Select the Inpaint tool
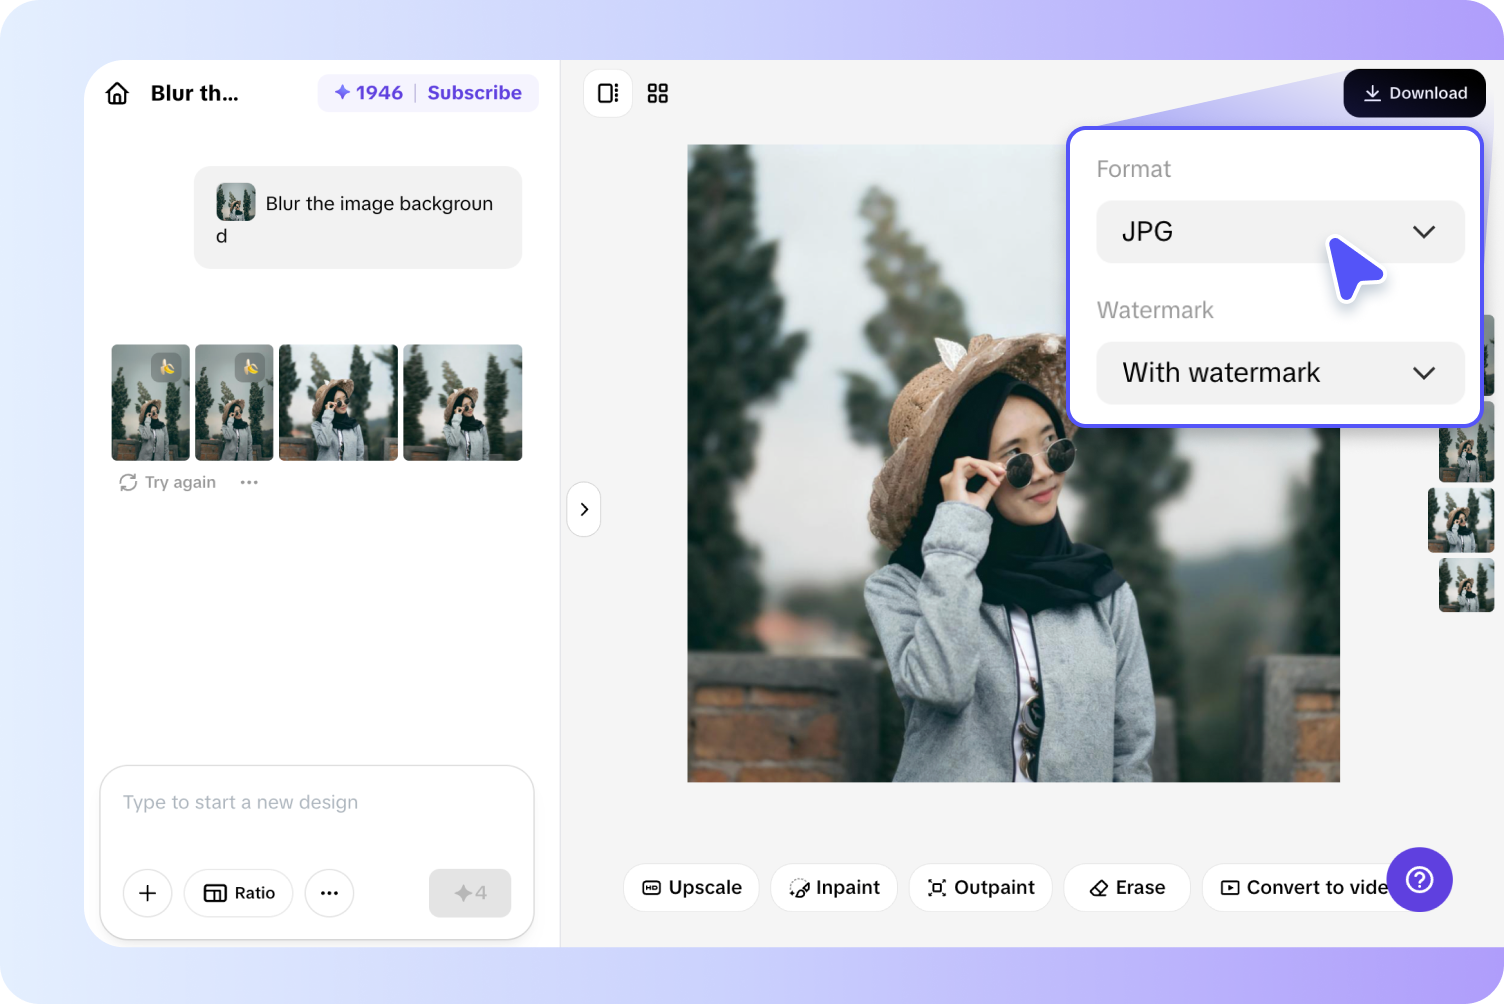 click(834, 887)
